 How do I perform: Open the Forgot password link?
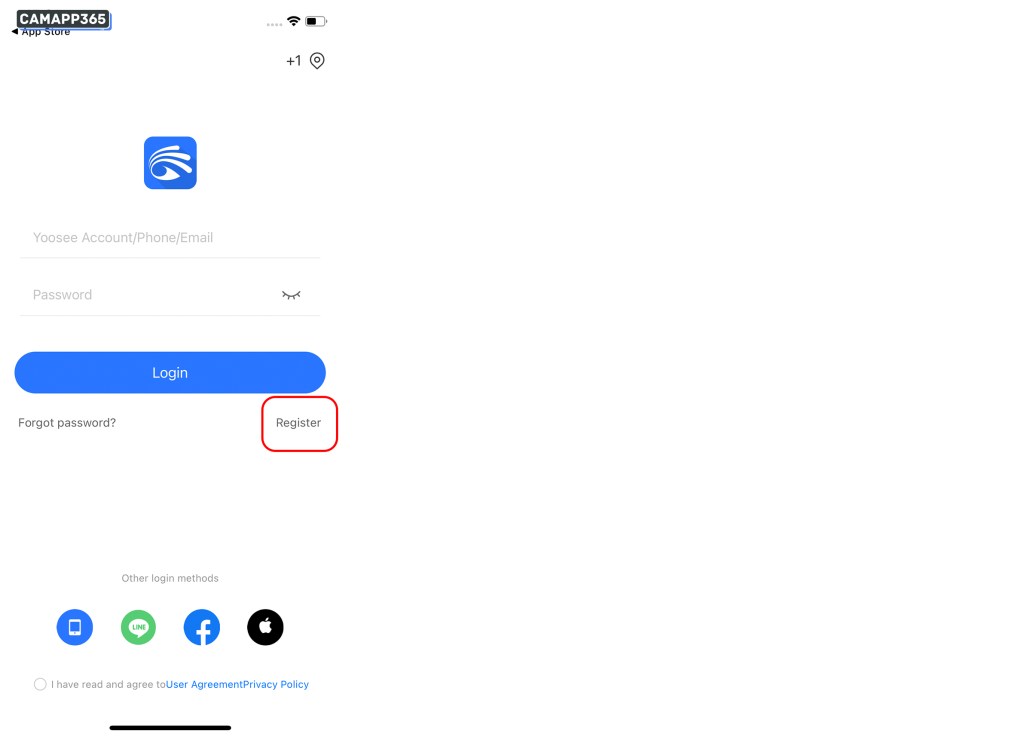(67, 423)
